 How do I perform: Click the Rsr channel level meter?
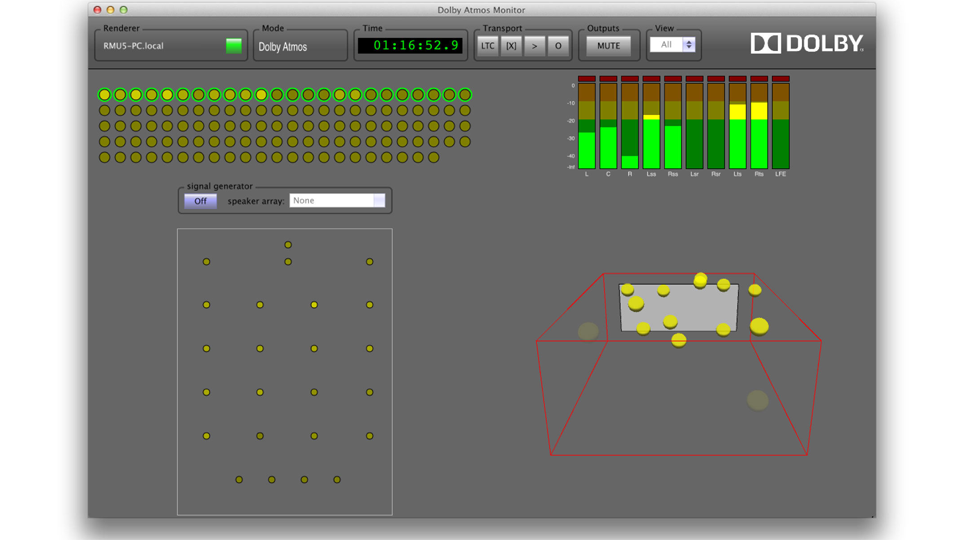pyautogui.click(x=716, y=126)
